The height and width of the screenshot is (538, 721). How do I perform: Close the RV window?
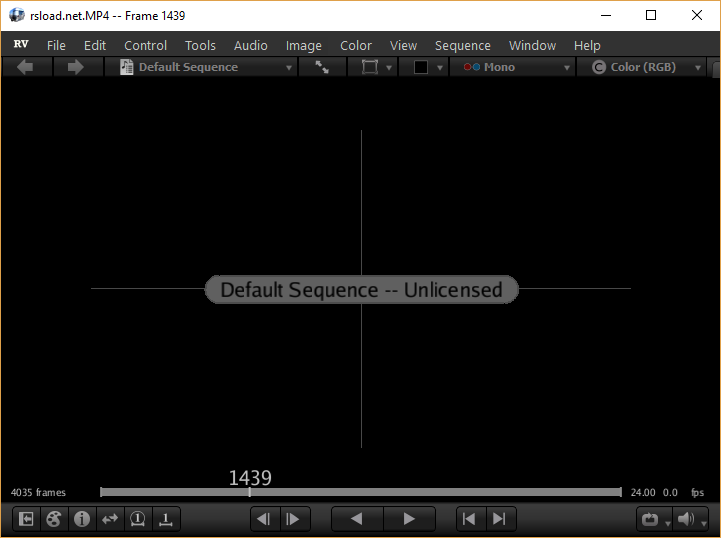point(697,15)
